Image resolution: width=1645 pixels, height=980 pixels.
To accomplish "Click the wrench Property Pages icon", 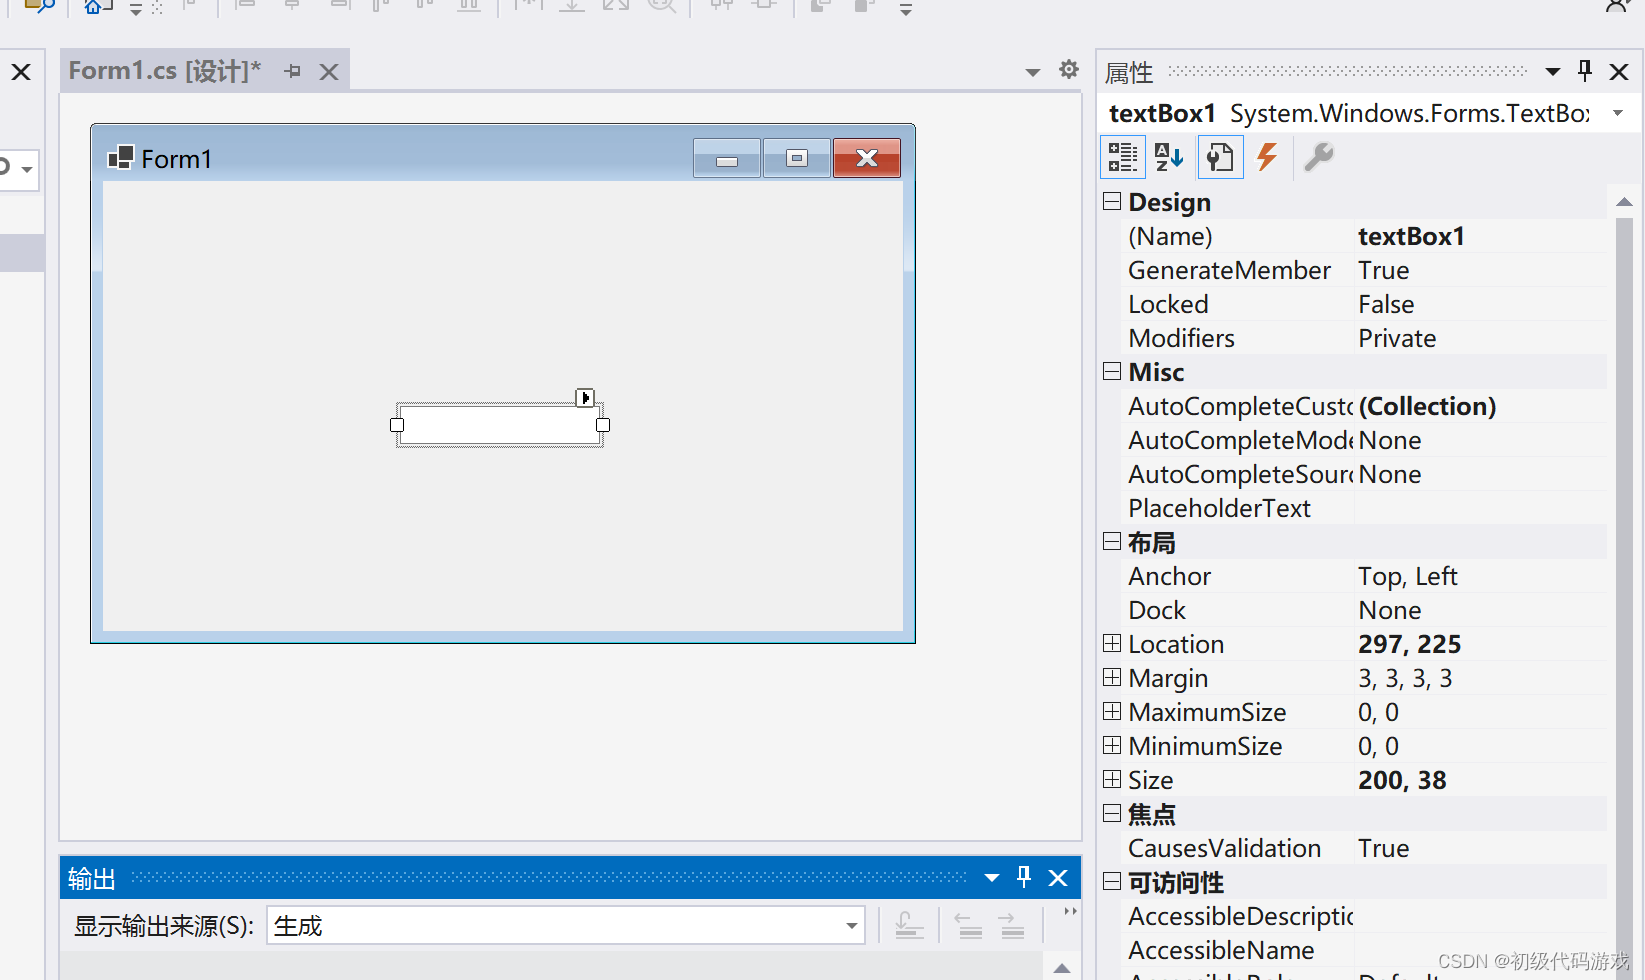I will point(1319,157).
